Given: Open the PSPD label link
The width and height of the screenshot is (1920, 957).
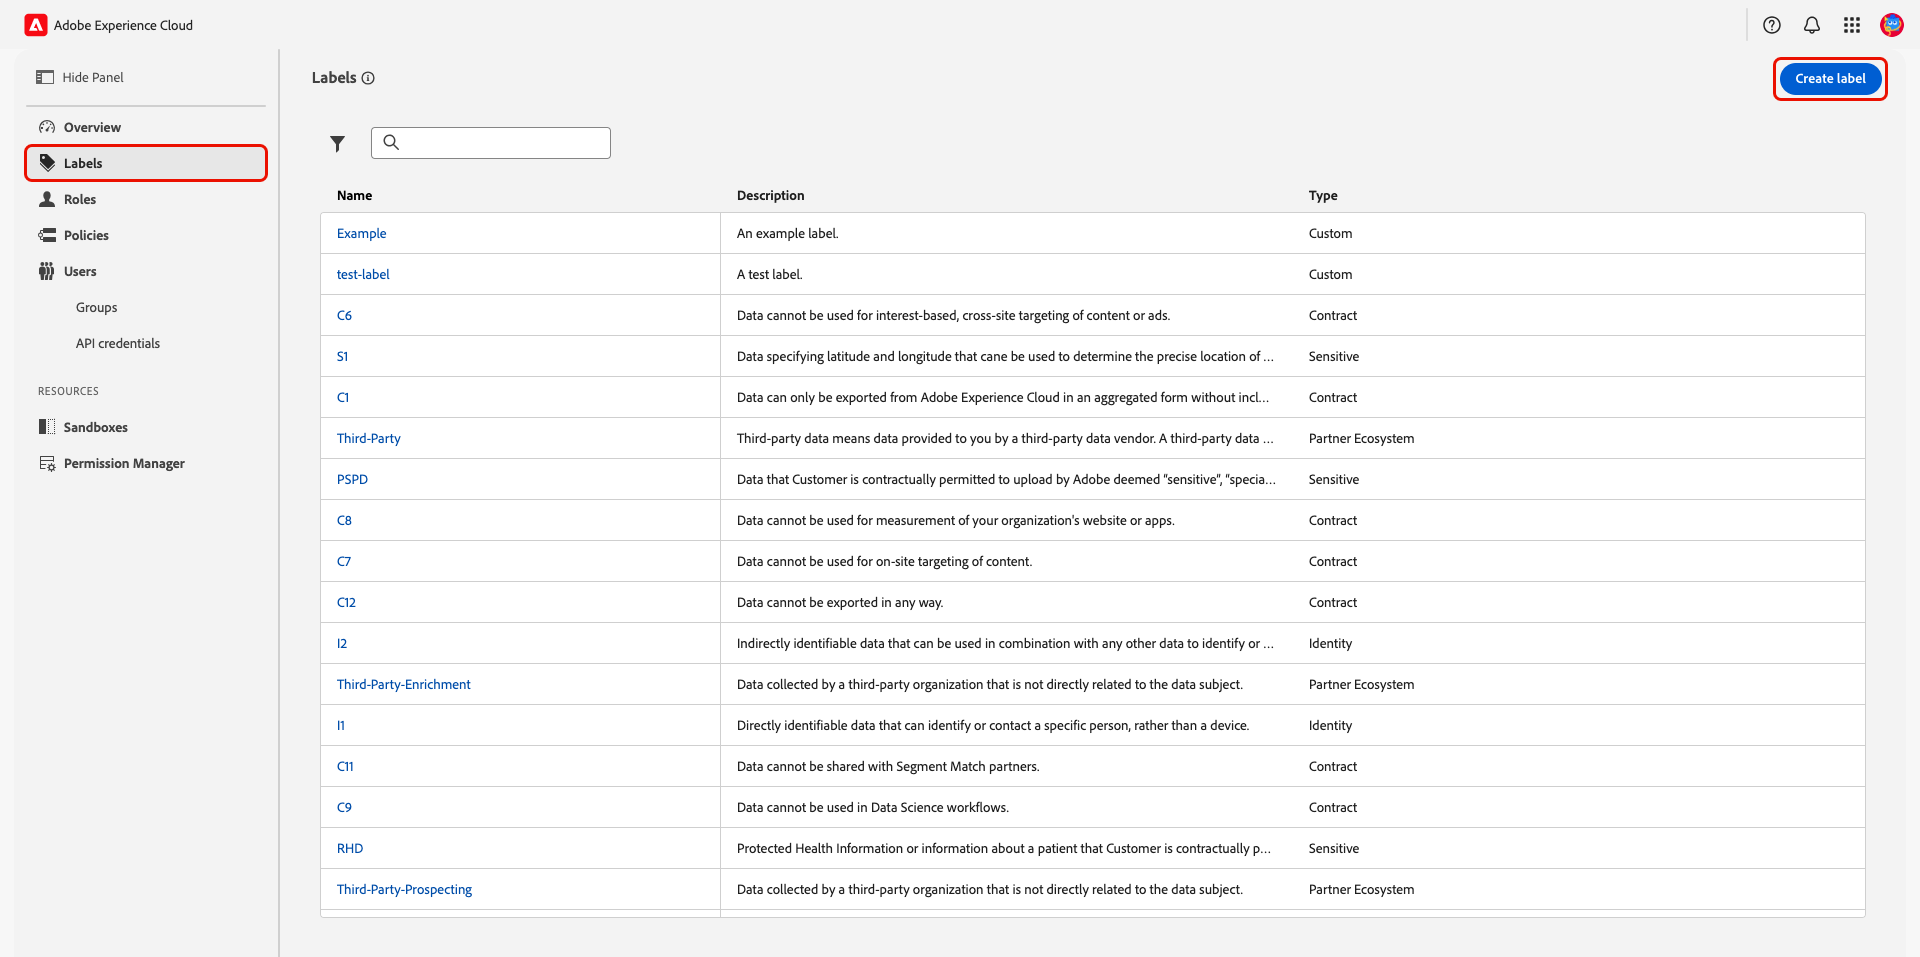Looking at the screenshot, I should click(x=352, y=479).
